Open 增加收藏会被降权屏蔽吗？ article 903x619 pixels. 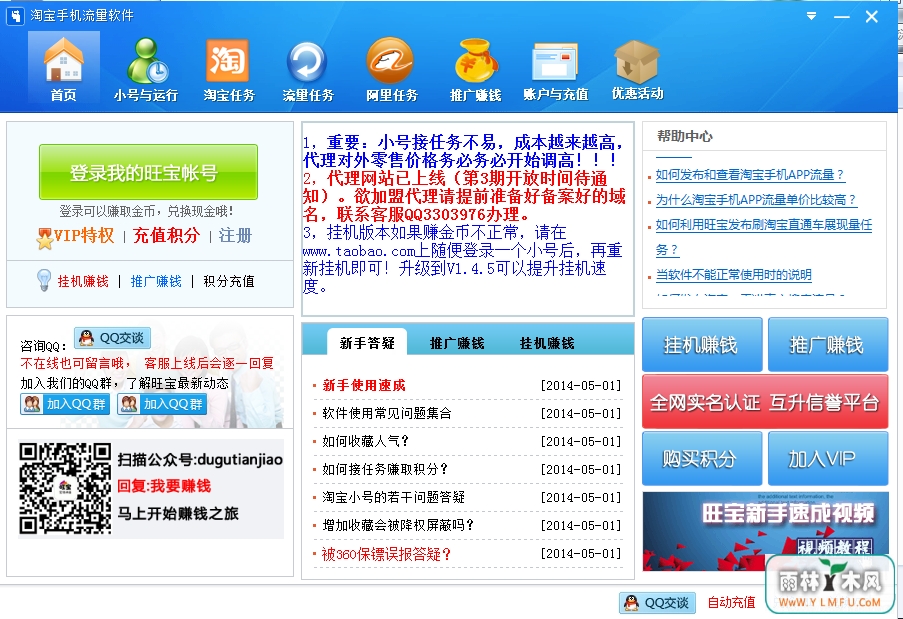tap(398, 525)
